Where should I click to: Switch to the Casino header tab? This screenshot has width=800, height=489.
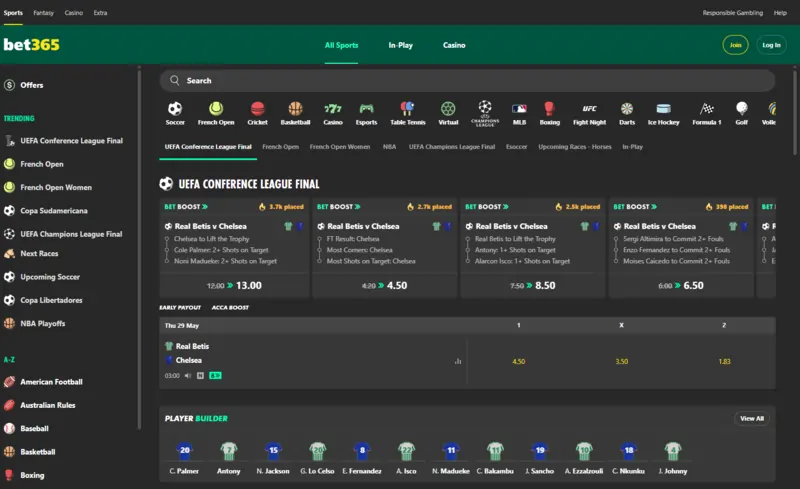(x=454, y=45)
